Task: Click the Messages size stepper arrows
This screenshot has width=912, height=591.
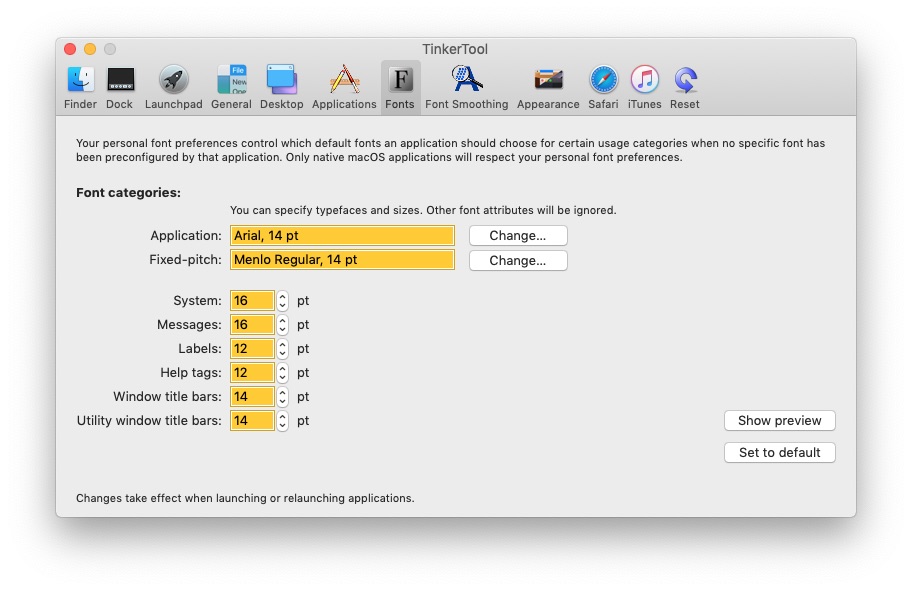Action: tap(283, 325)
